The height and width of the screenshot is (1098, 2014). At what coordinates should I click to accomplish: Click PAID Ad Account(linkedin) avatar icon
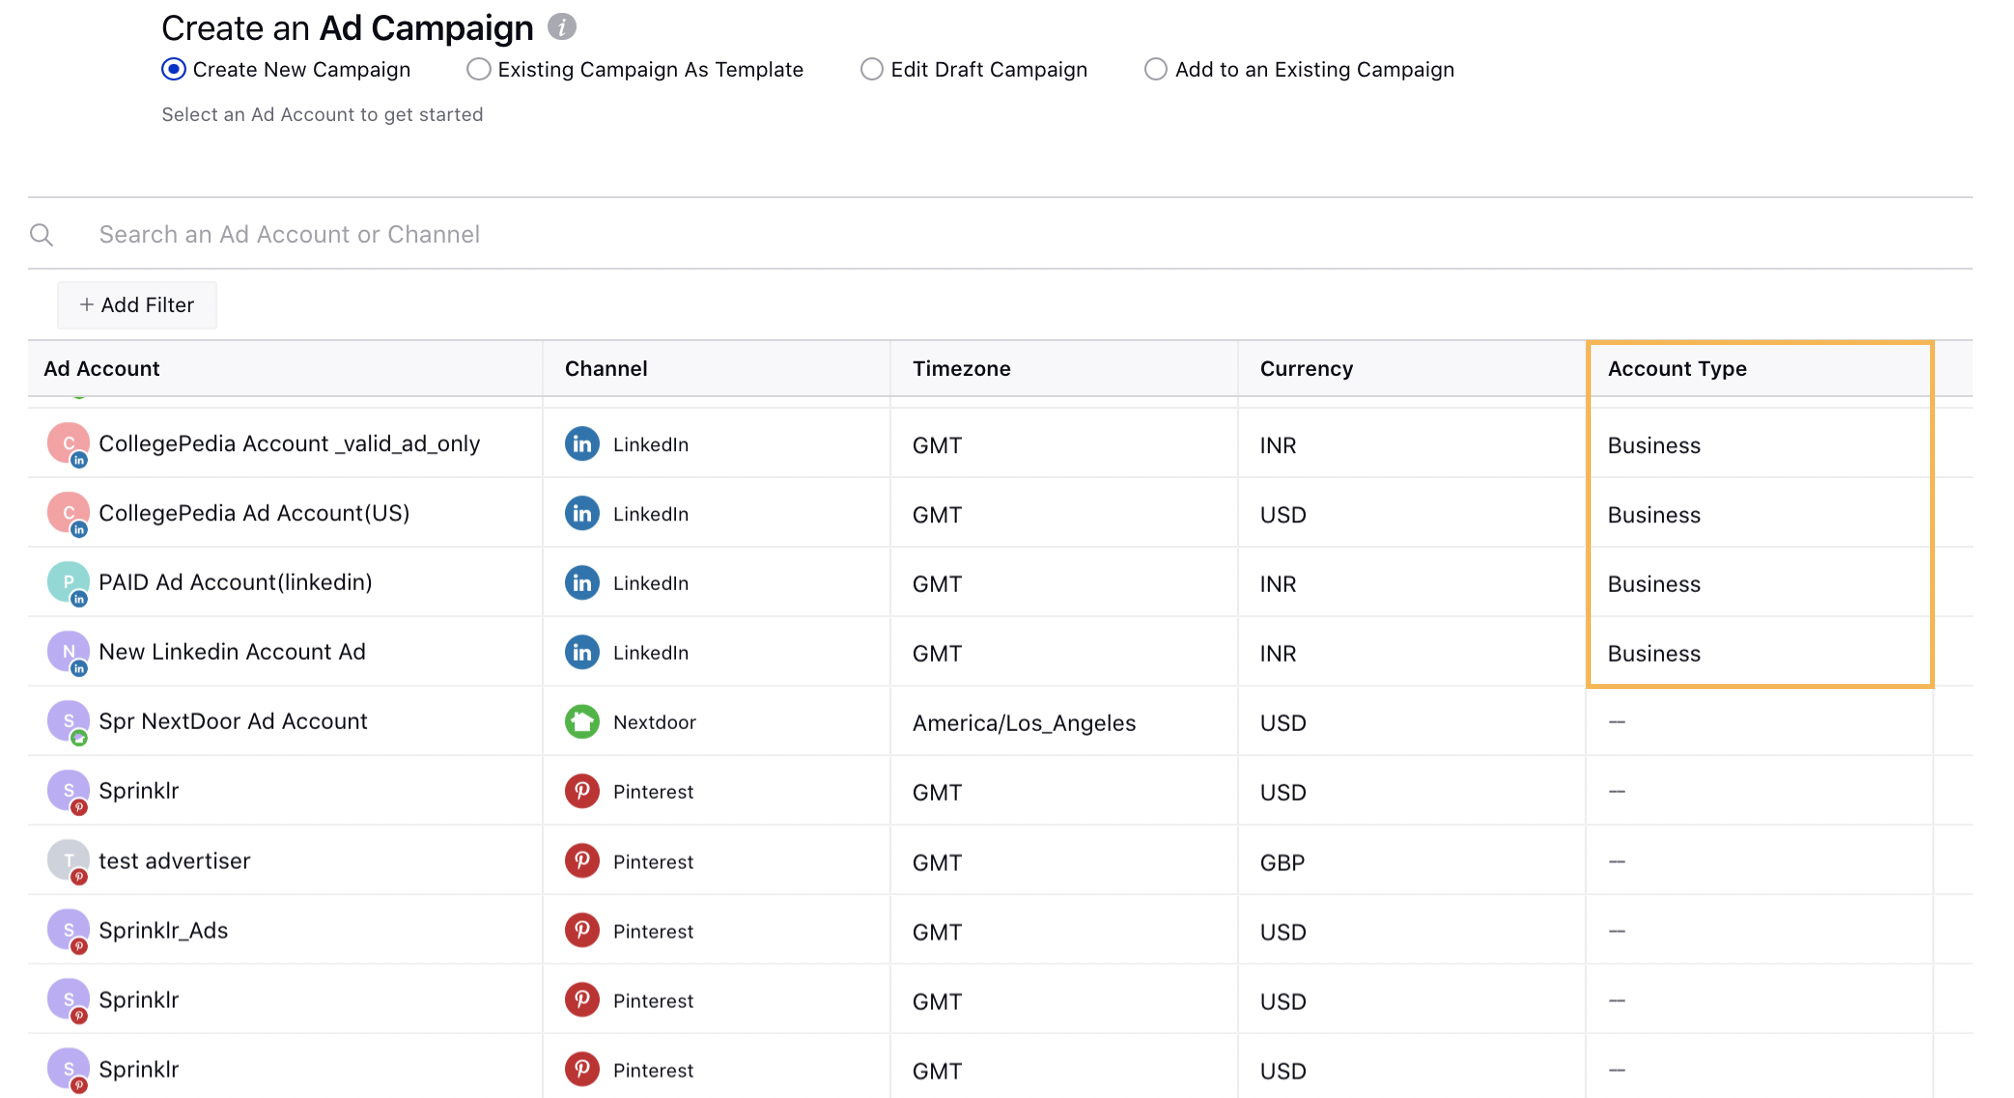click(x=68, y=583)
